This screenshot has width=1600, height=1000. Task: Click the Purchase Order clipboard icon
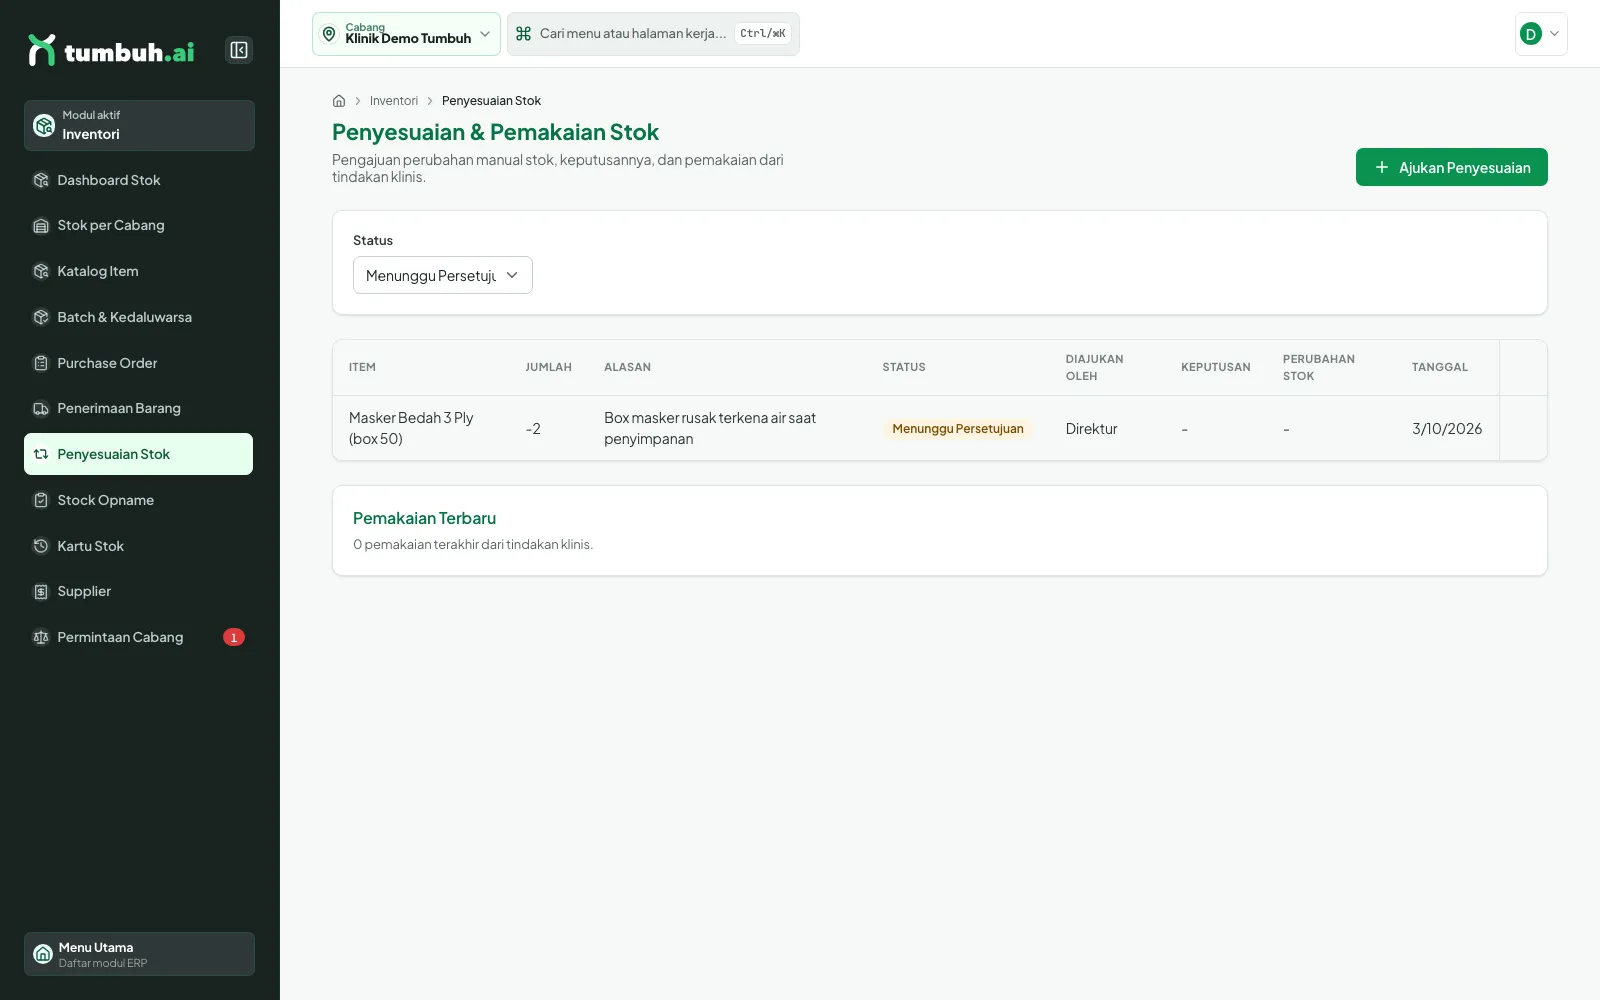tap(41, 363)
